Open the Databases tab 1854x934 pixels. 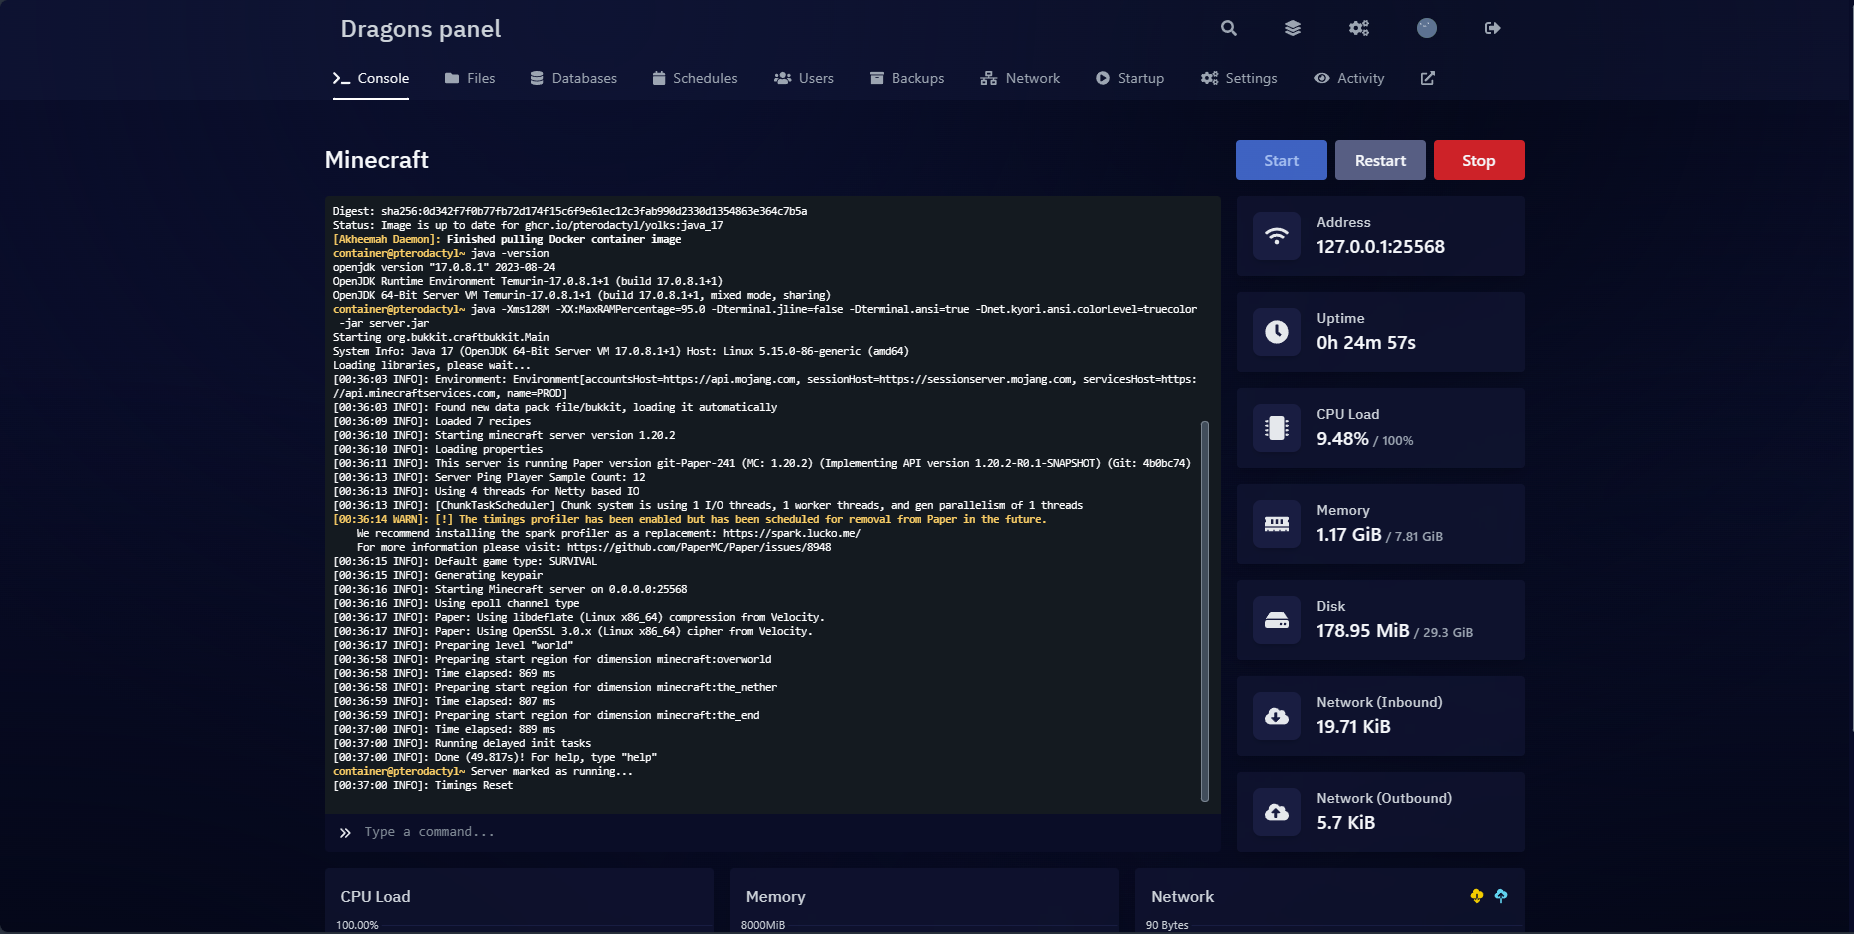574,78
